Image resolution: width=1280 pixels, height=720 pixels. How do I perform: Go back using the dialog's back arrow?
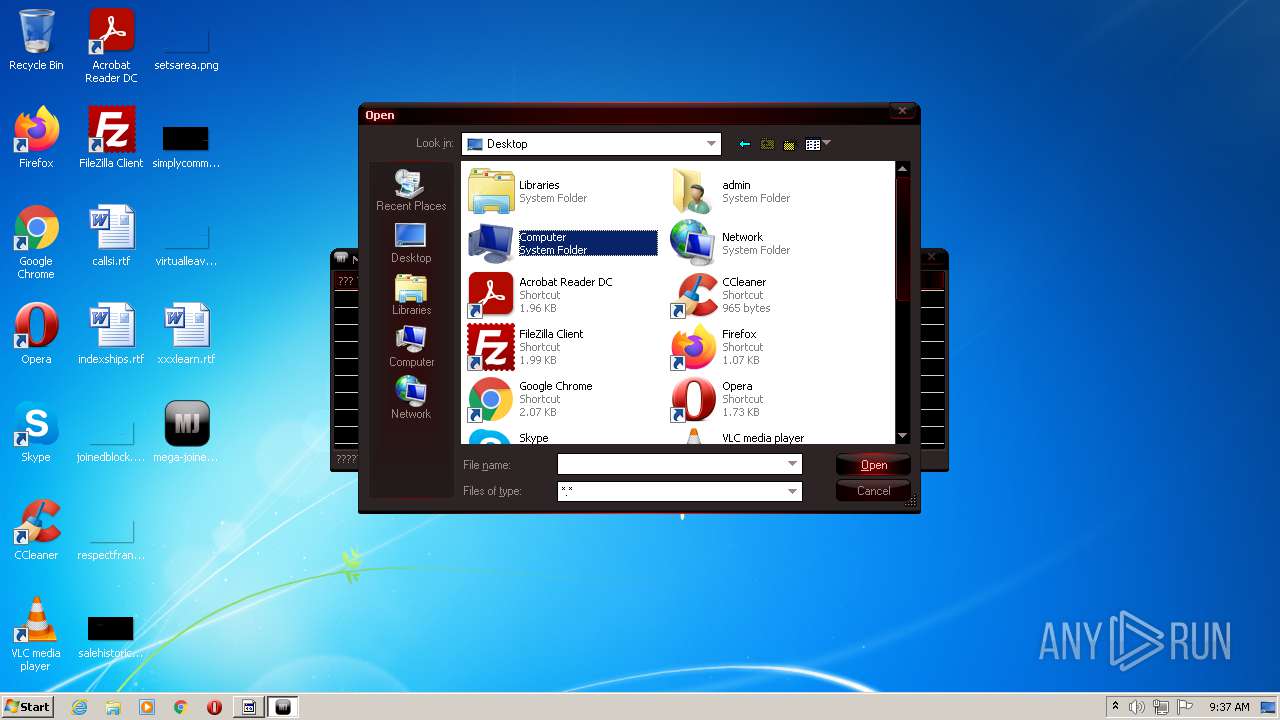tap(744, 144)
